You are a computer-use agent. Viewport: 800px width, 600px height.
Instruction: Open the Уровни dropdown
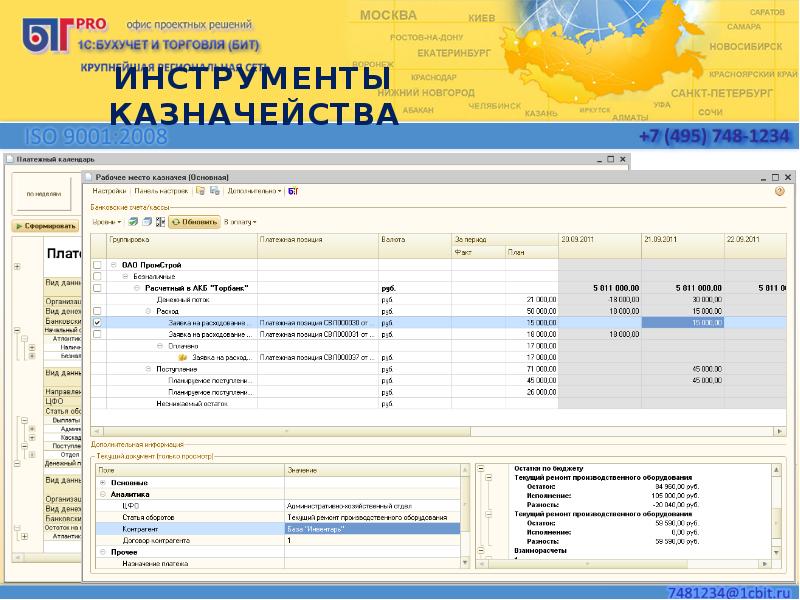pos(107,222)
